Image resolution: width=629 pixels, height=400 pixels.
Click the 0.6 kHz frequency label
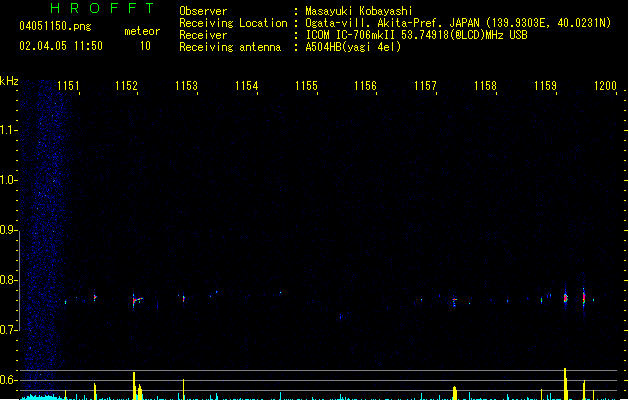click(x=8, y=380)
